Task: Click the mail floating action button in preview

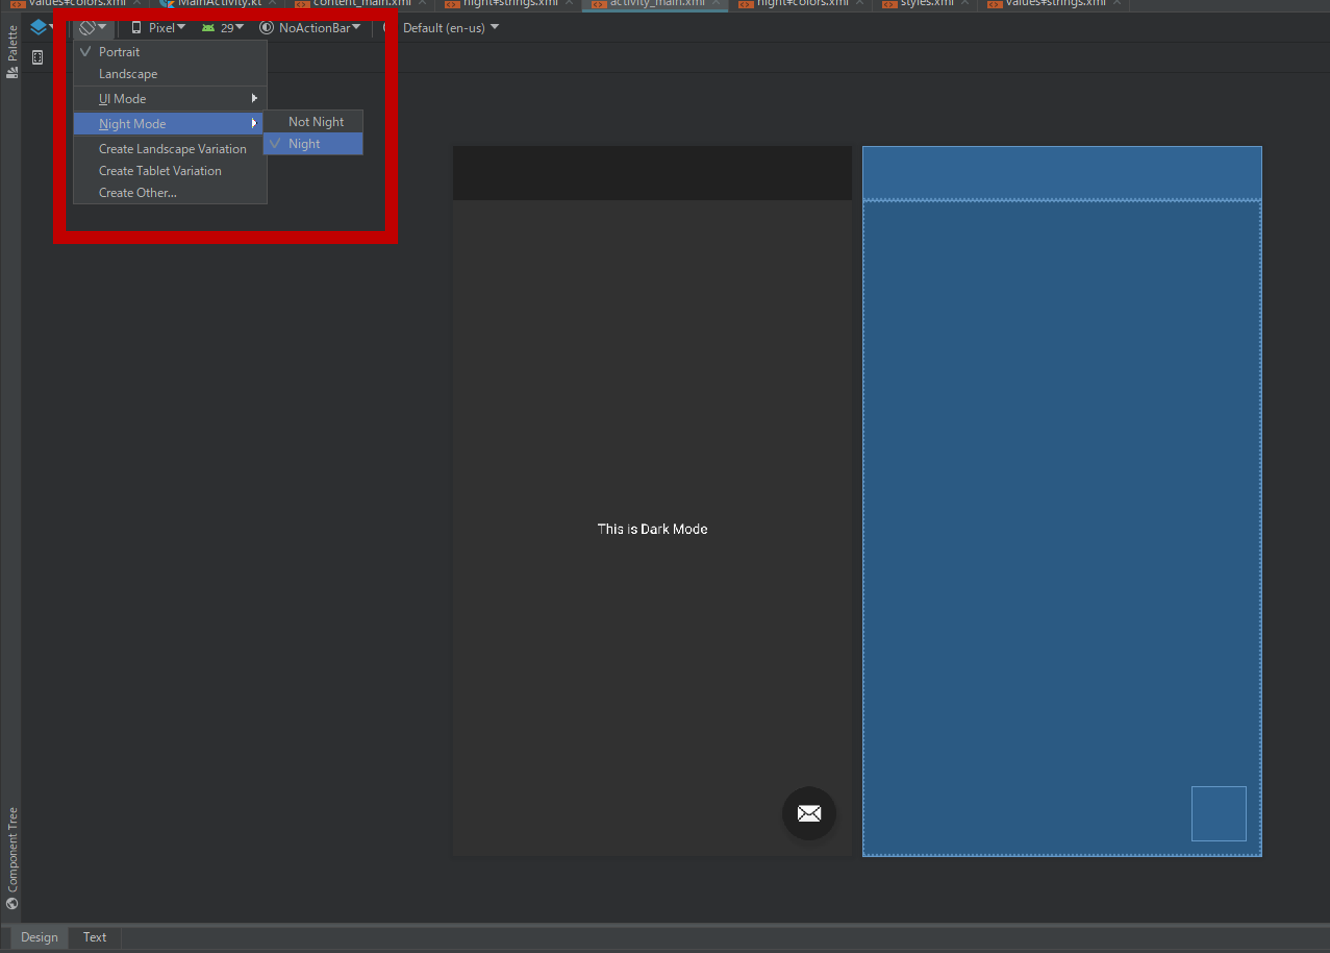Action: tap(809, 813)
